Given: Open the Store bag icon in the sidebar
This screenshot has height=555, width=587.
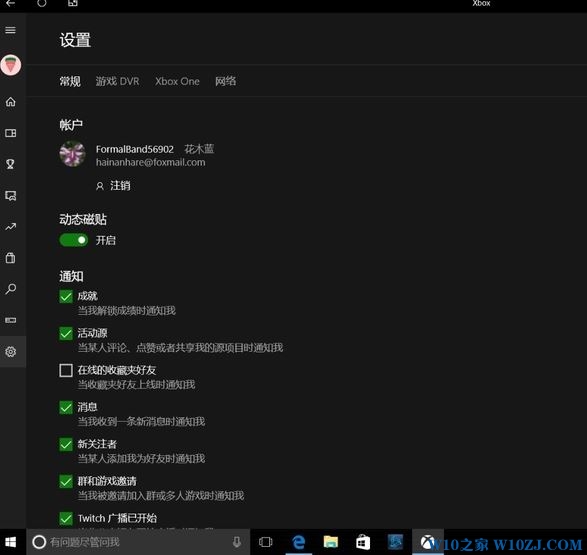Looking at the screenshot, I should click(10, 257).
